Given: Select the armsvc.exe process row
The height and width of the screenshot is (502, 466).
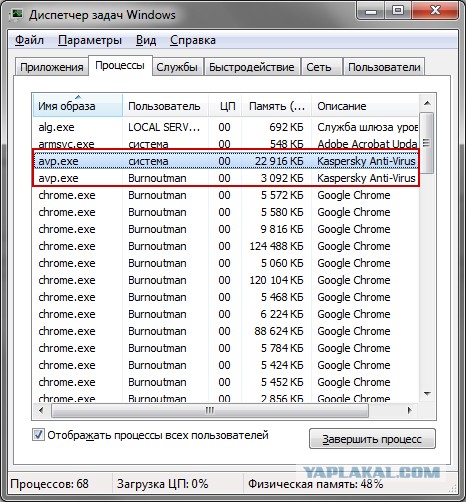Looking at the screenshot, I should pos(226,143).
